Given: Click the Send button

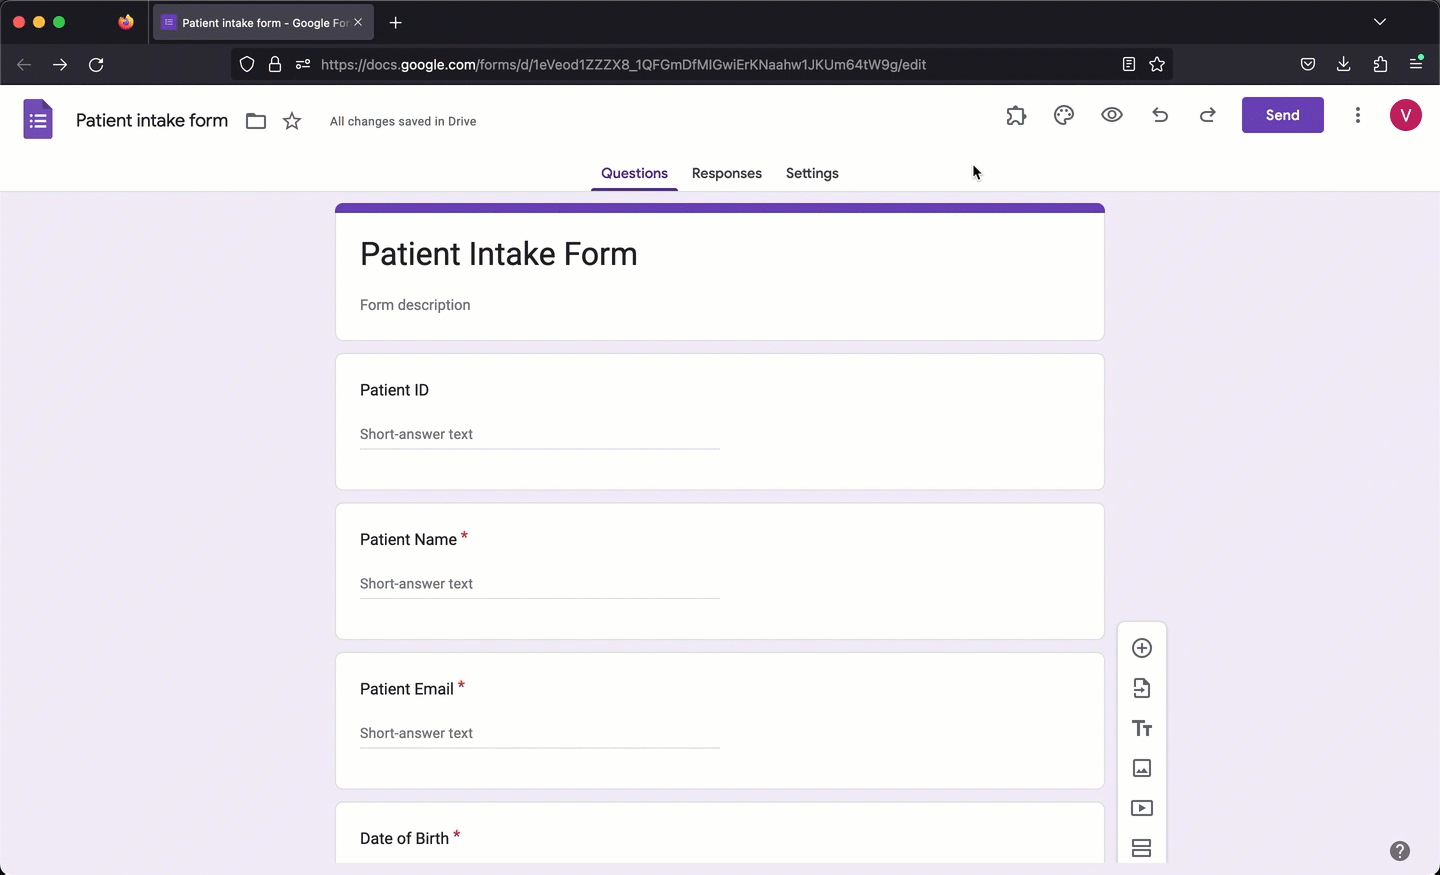Looking at the screenshot, I should 1282,115.
